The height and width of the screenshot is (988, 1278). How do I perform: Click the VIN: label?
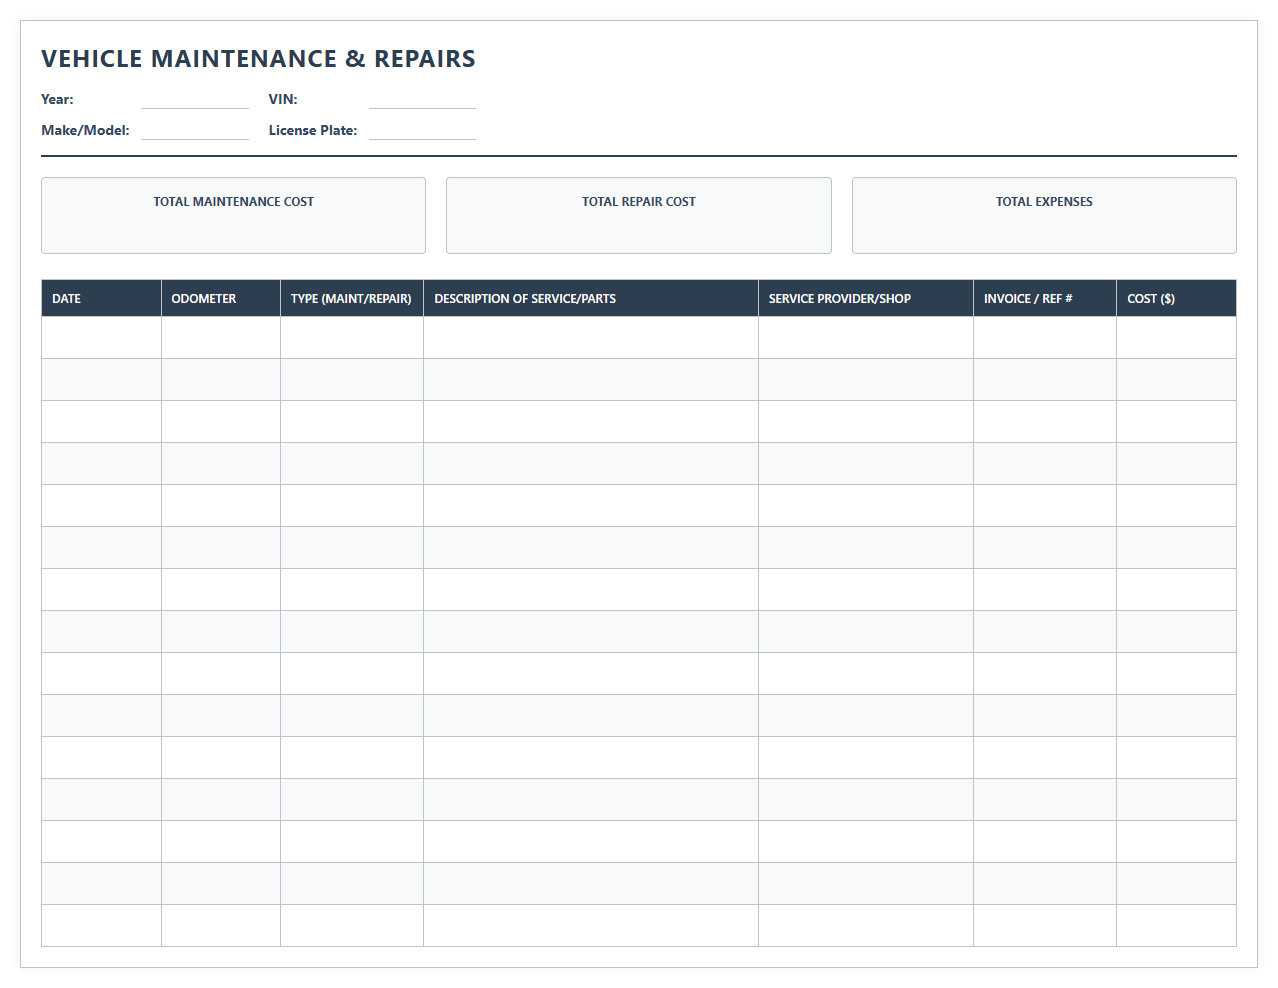click(283, 99)
